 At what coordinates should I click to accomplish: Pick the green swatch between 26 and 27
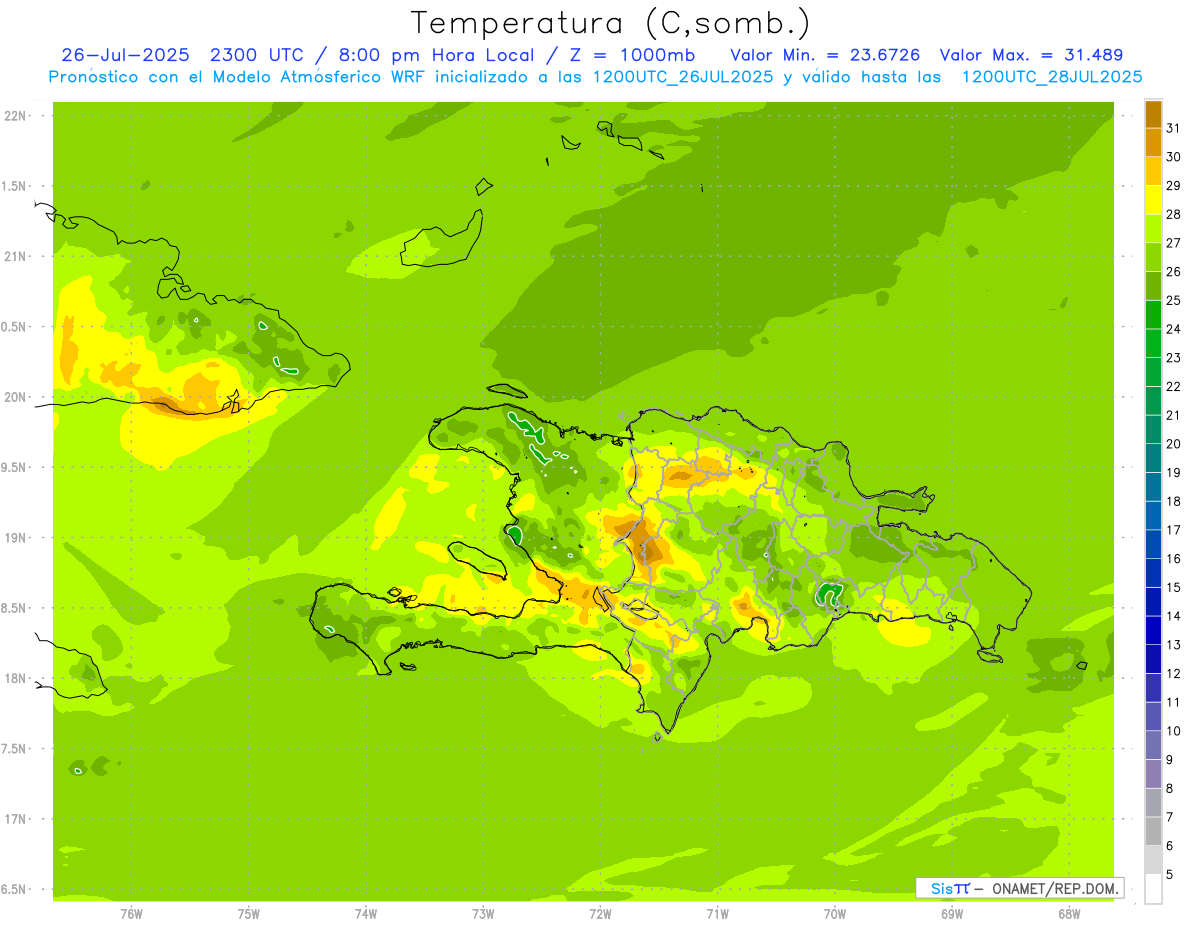coord(1153,257)
